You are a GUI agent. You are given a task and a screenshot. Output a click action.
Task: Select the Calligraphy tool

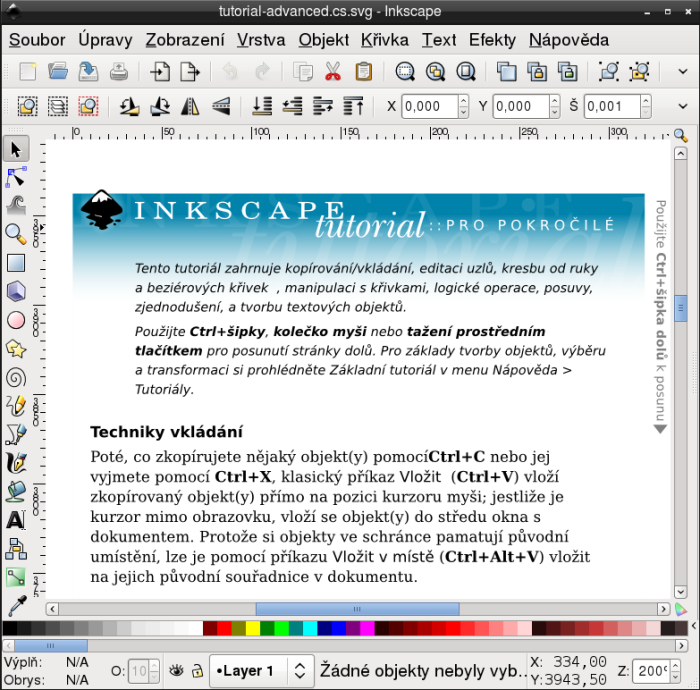click(x=16, y=463)
